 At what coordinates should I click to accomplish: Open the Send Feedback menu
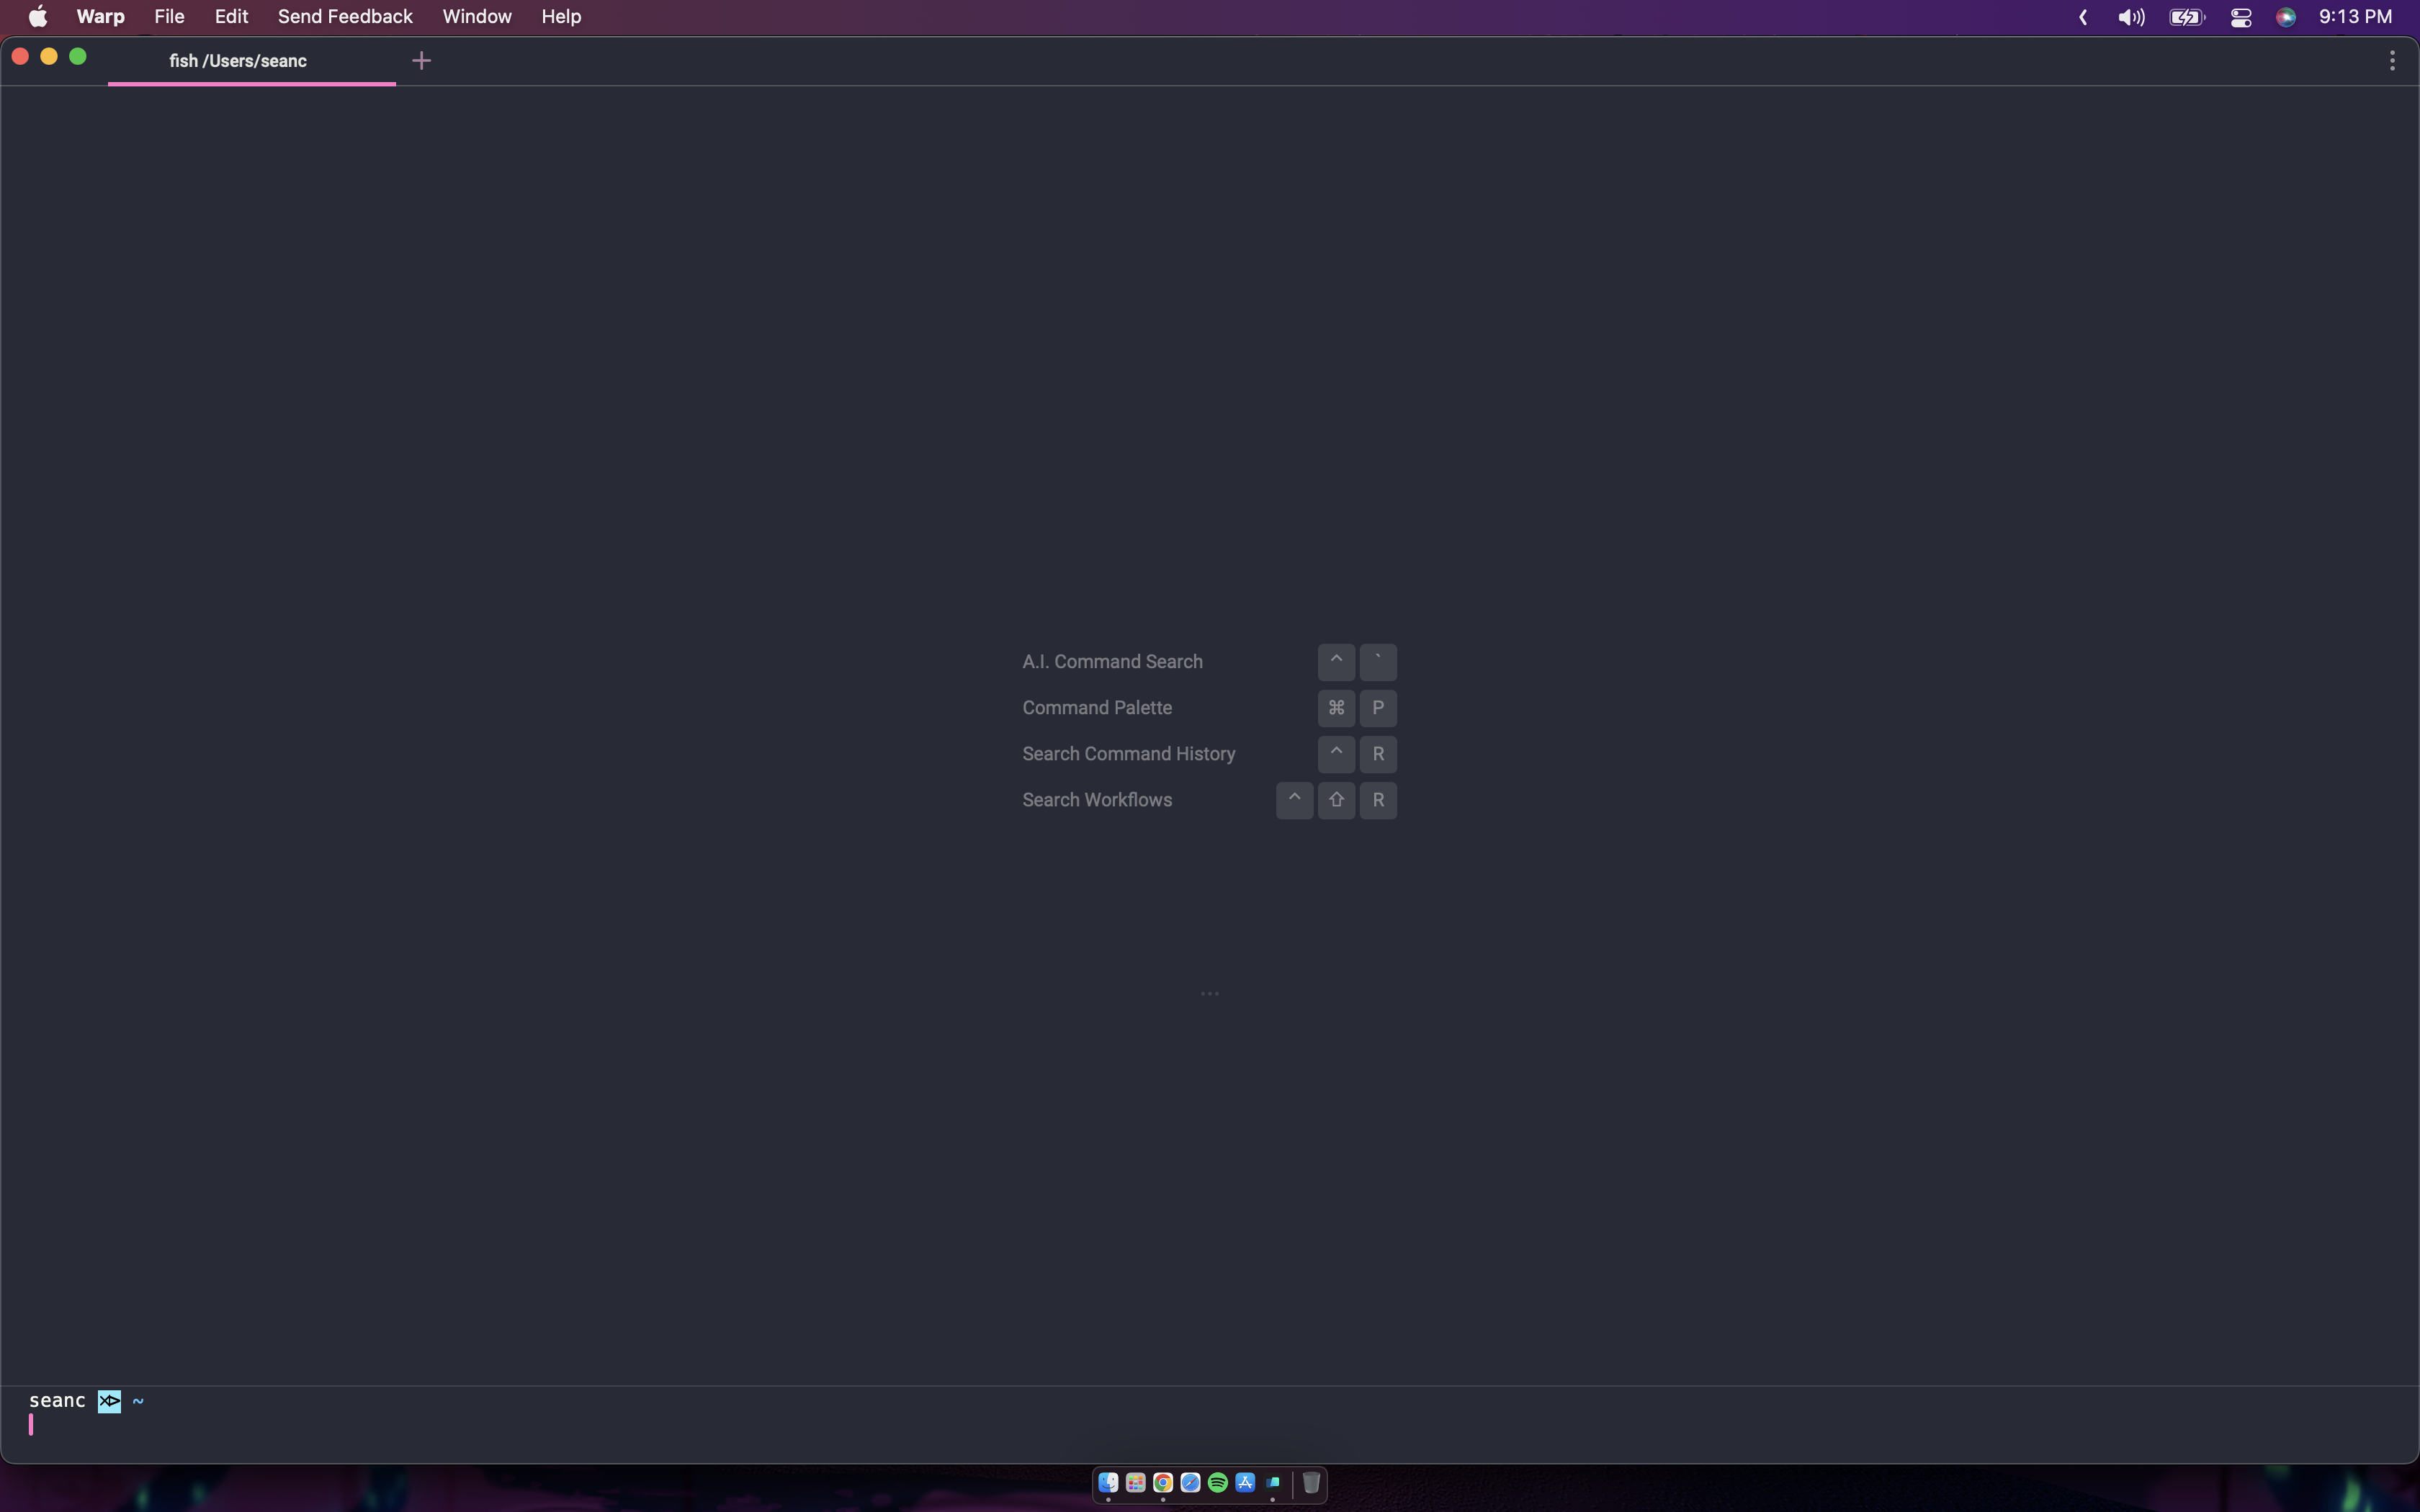point(345,17)
